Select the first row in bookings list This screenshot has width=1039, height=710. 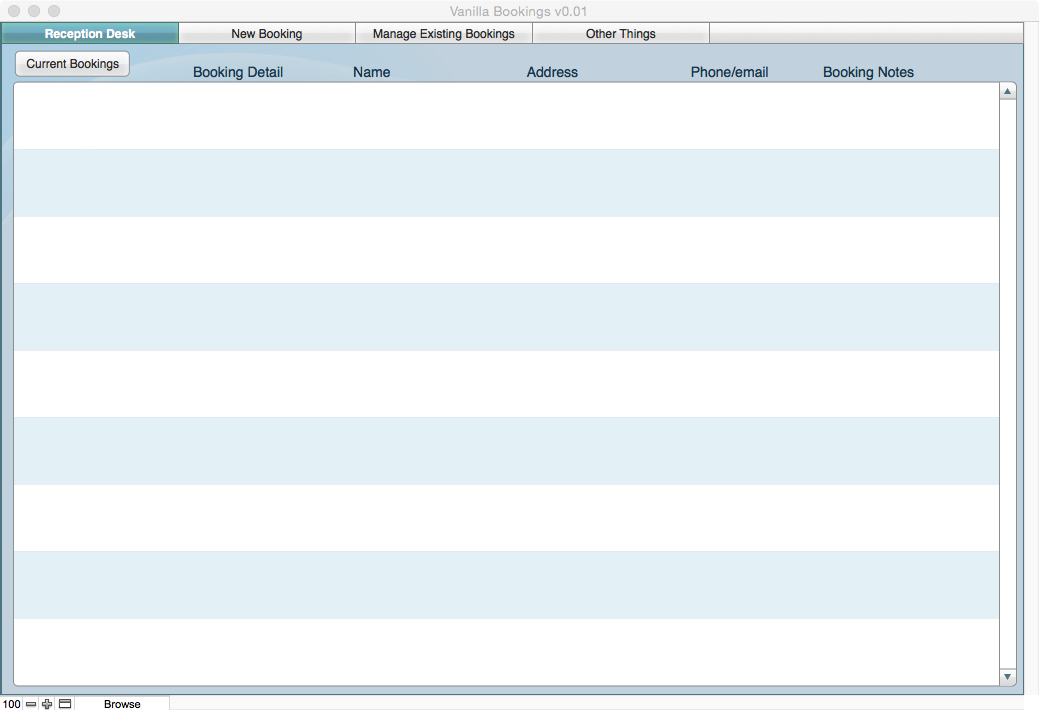(x=506, y=116)
